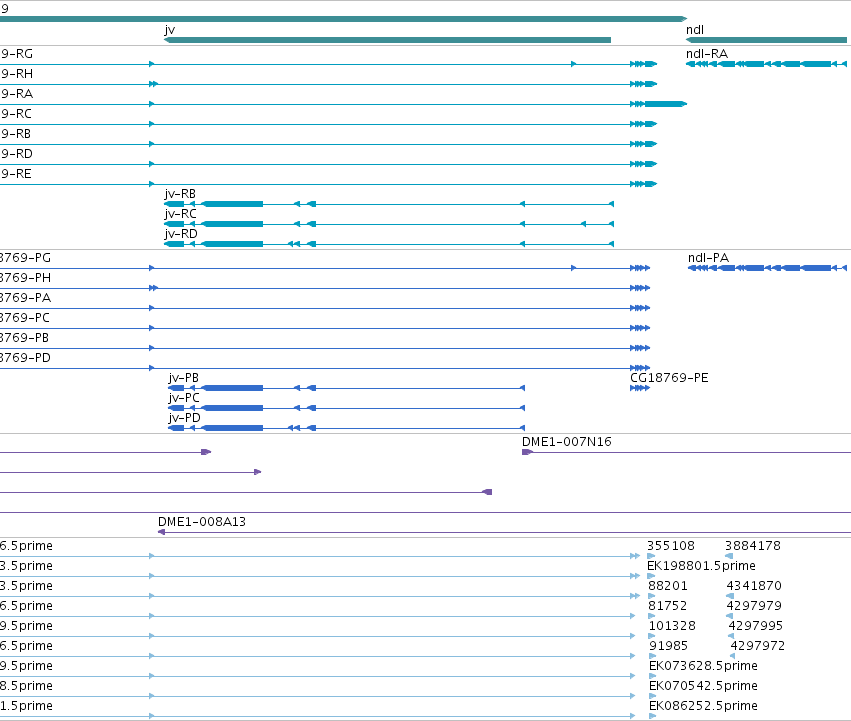This screenshot has width=851, height=721.
Task: Click EST label 4297979
Action: [753, 606]
